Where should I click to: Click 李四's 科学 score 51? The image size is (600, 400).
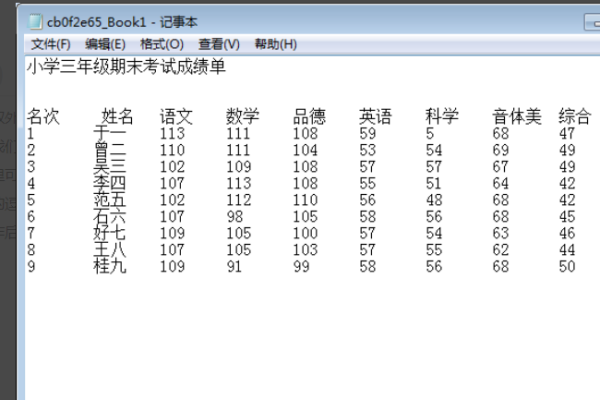tap(434, 183)
